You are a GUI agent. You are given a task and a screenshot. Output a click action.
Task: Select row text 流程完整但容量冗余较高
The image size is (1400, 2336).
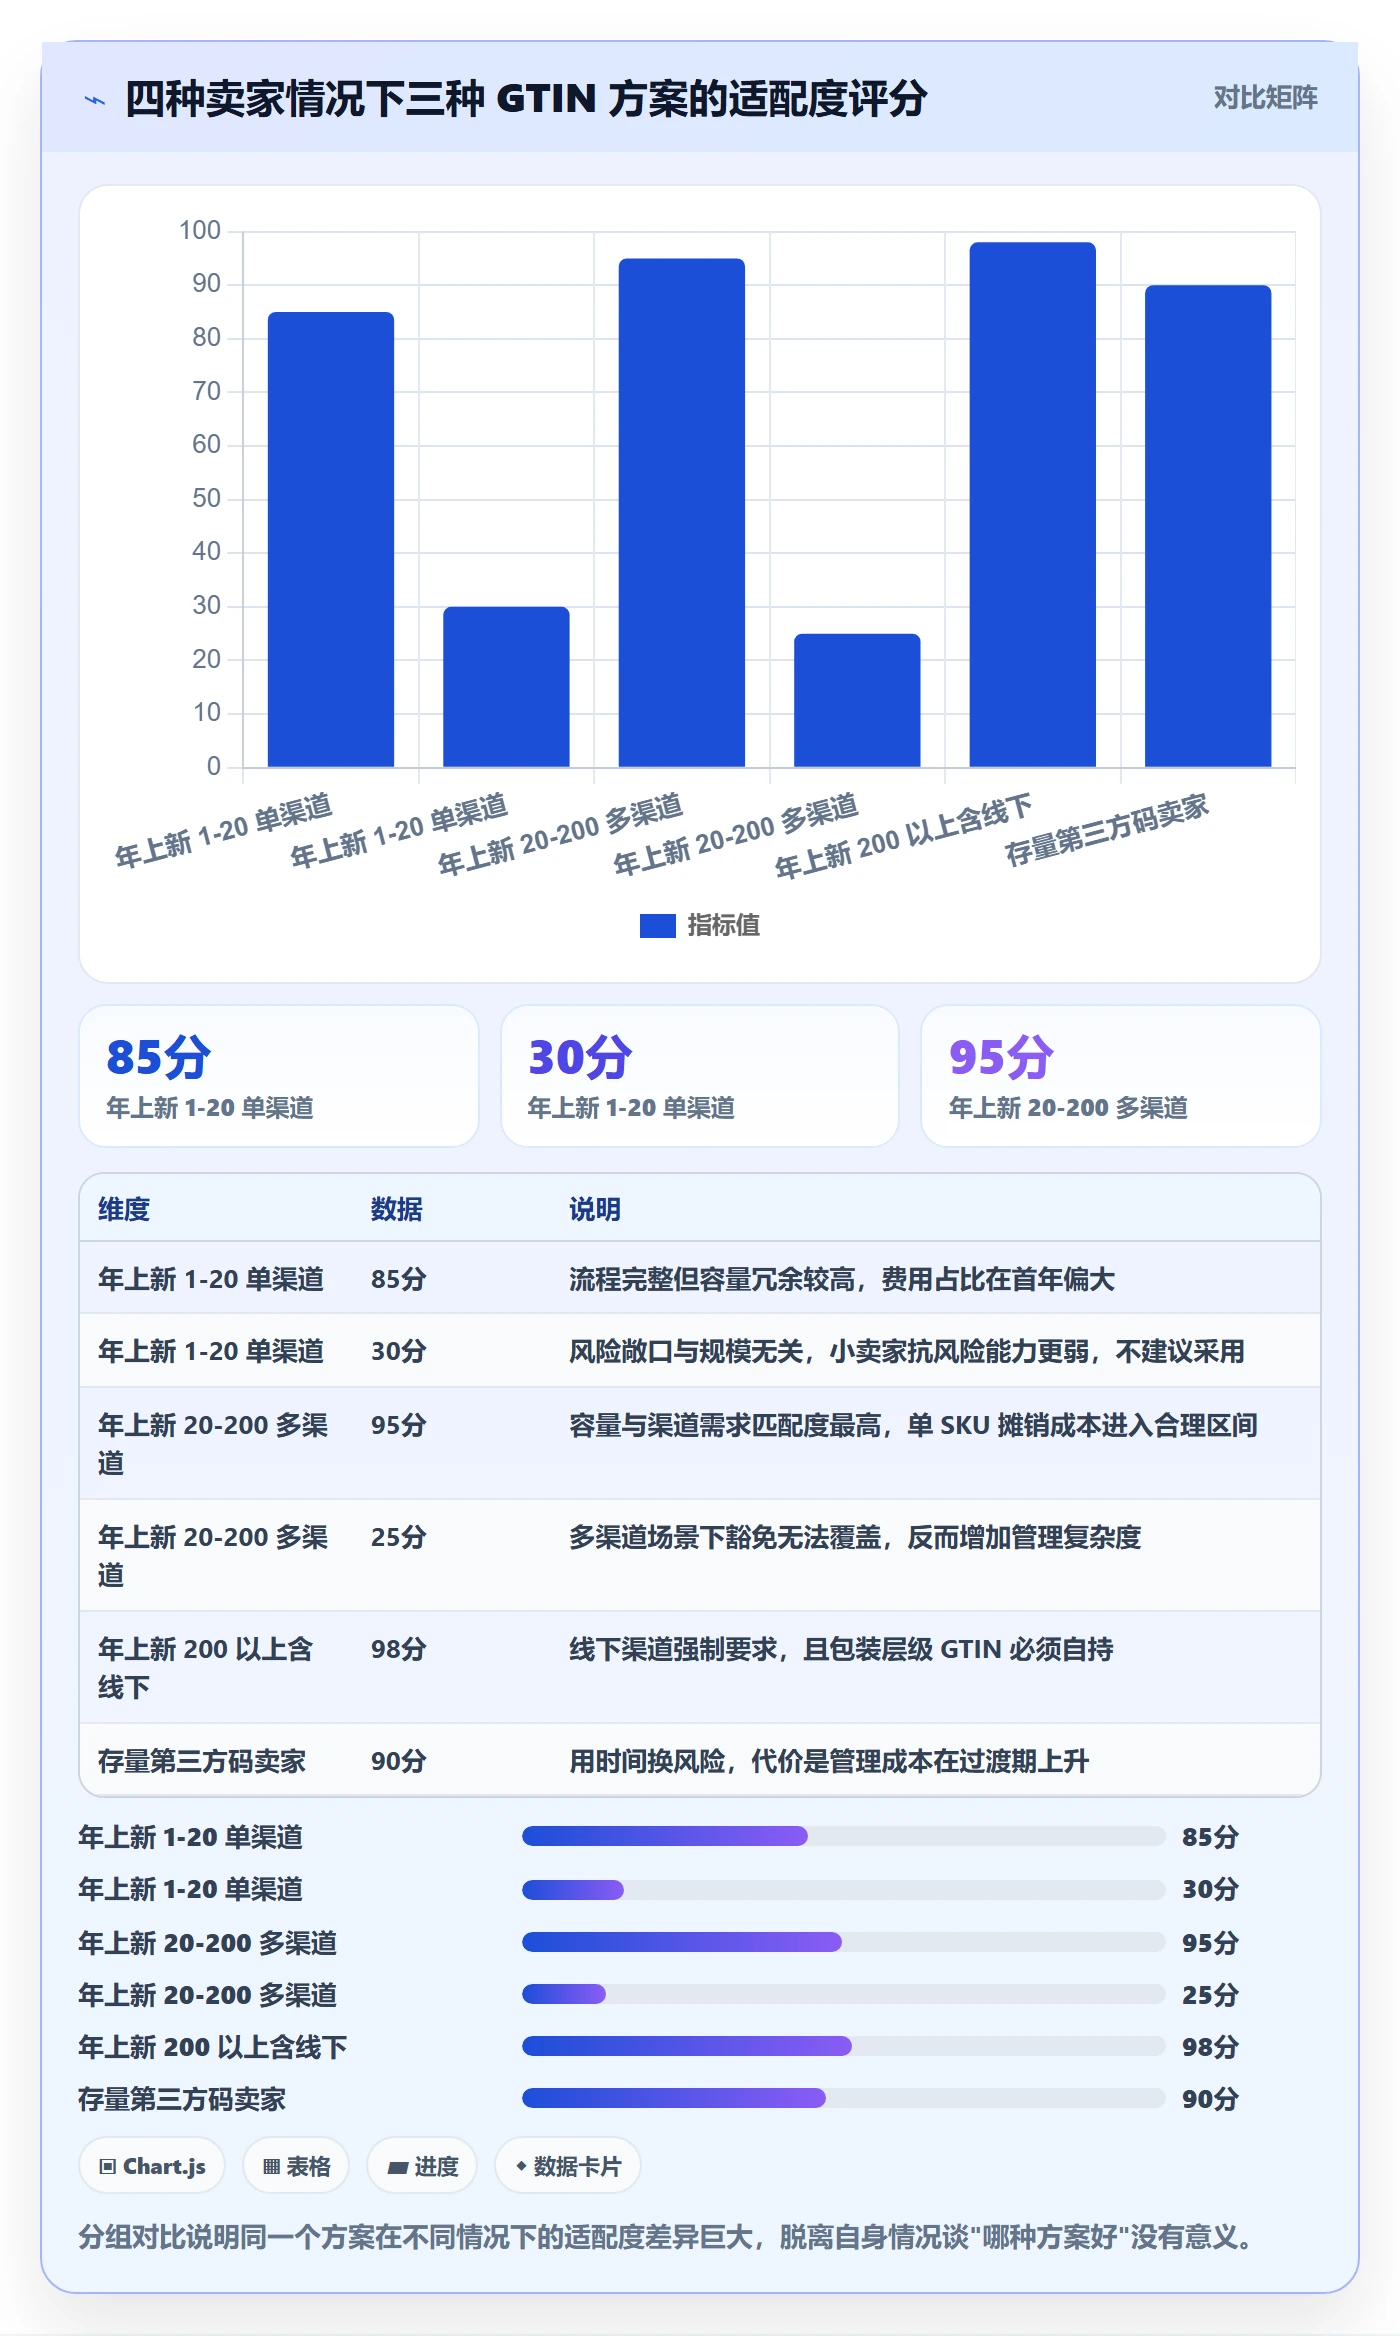click(x=712, y=1279)
